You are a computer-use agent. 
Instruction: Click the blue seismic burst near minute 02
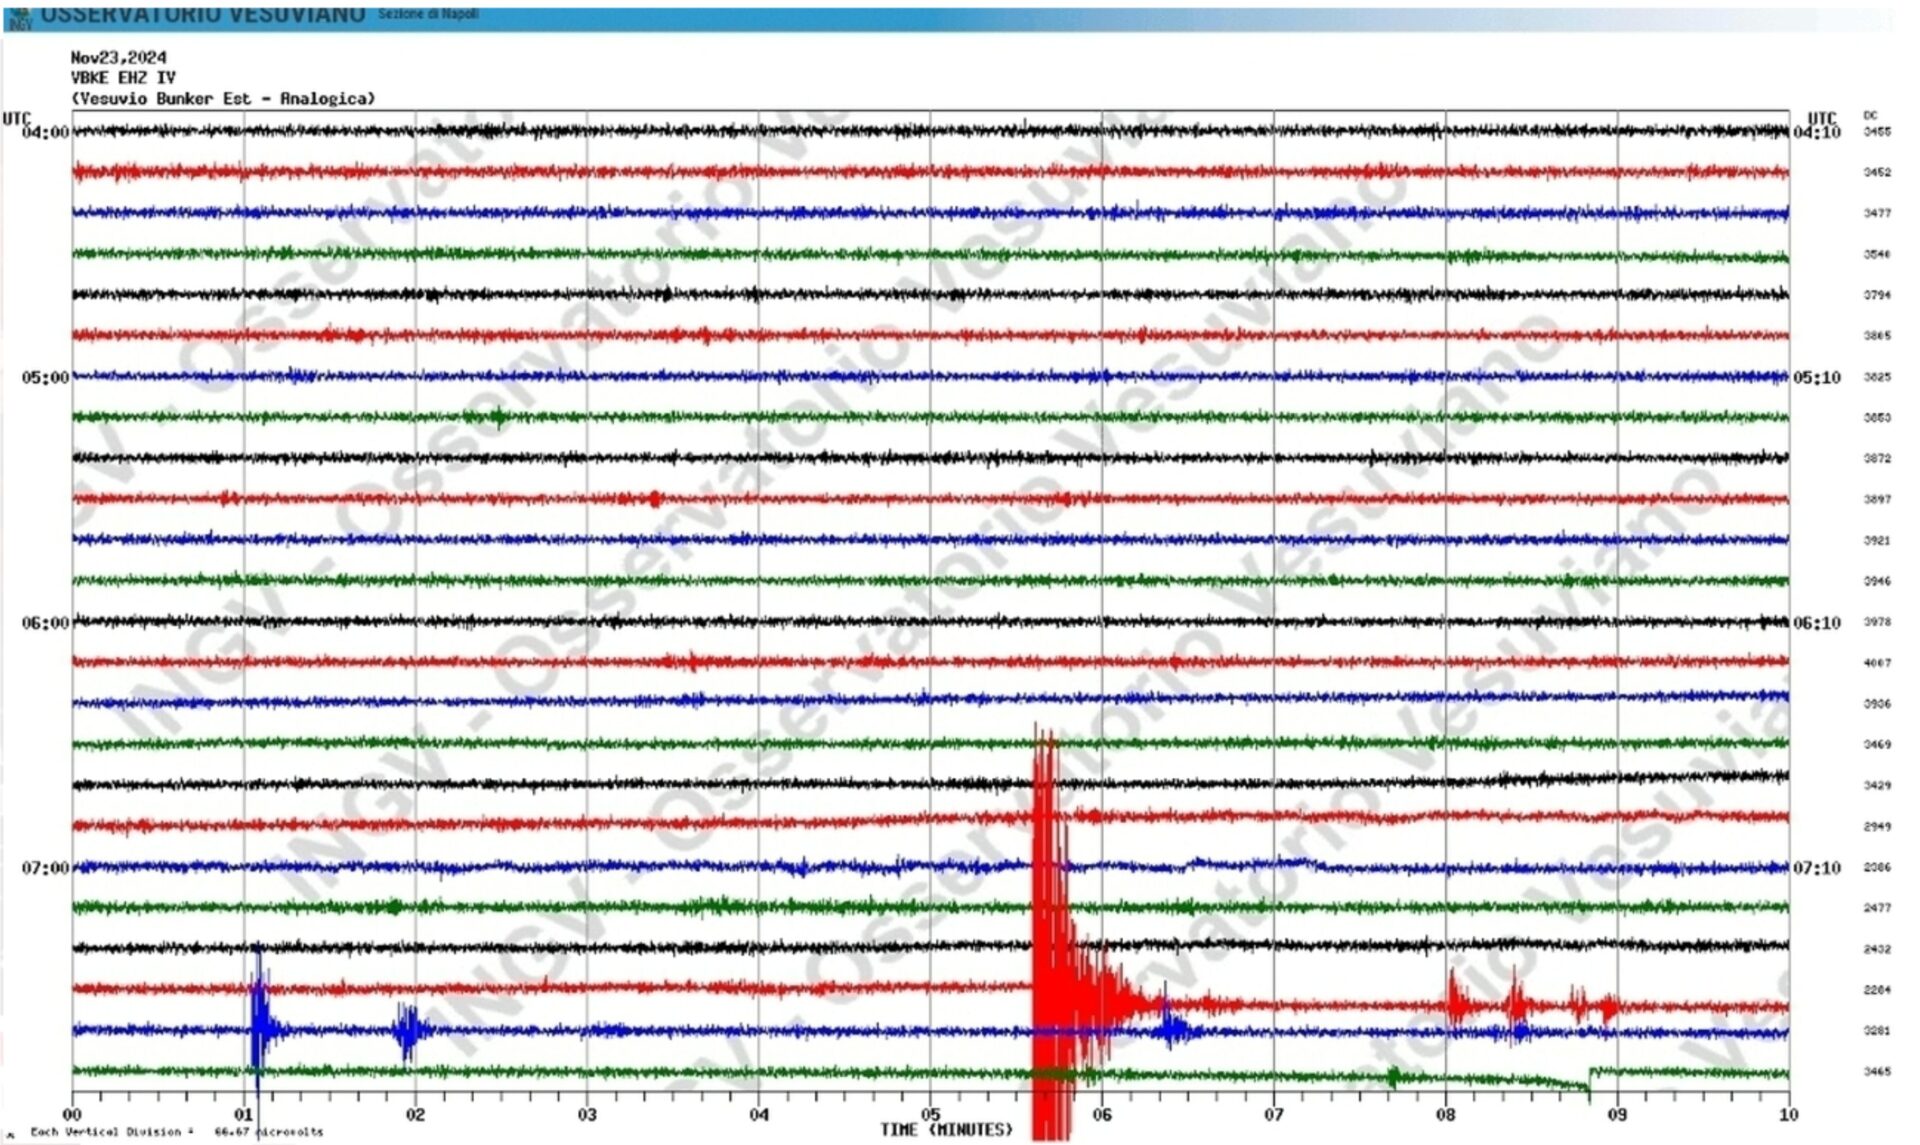click(408, 1031)
